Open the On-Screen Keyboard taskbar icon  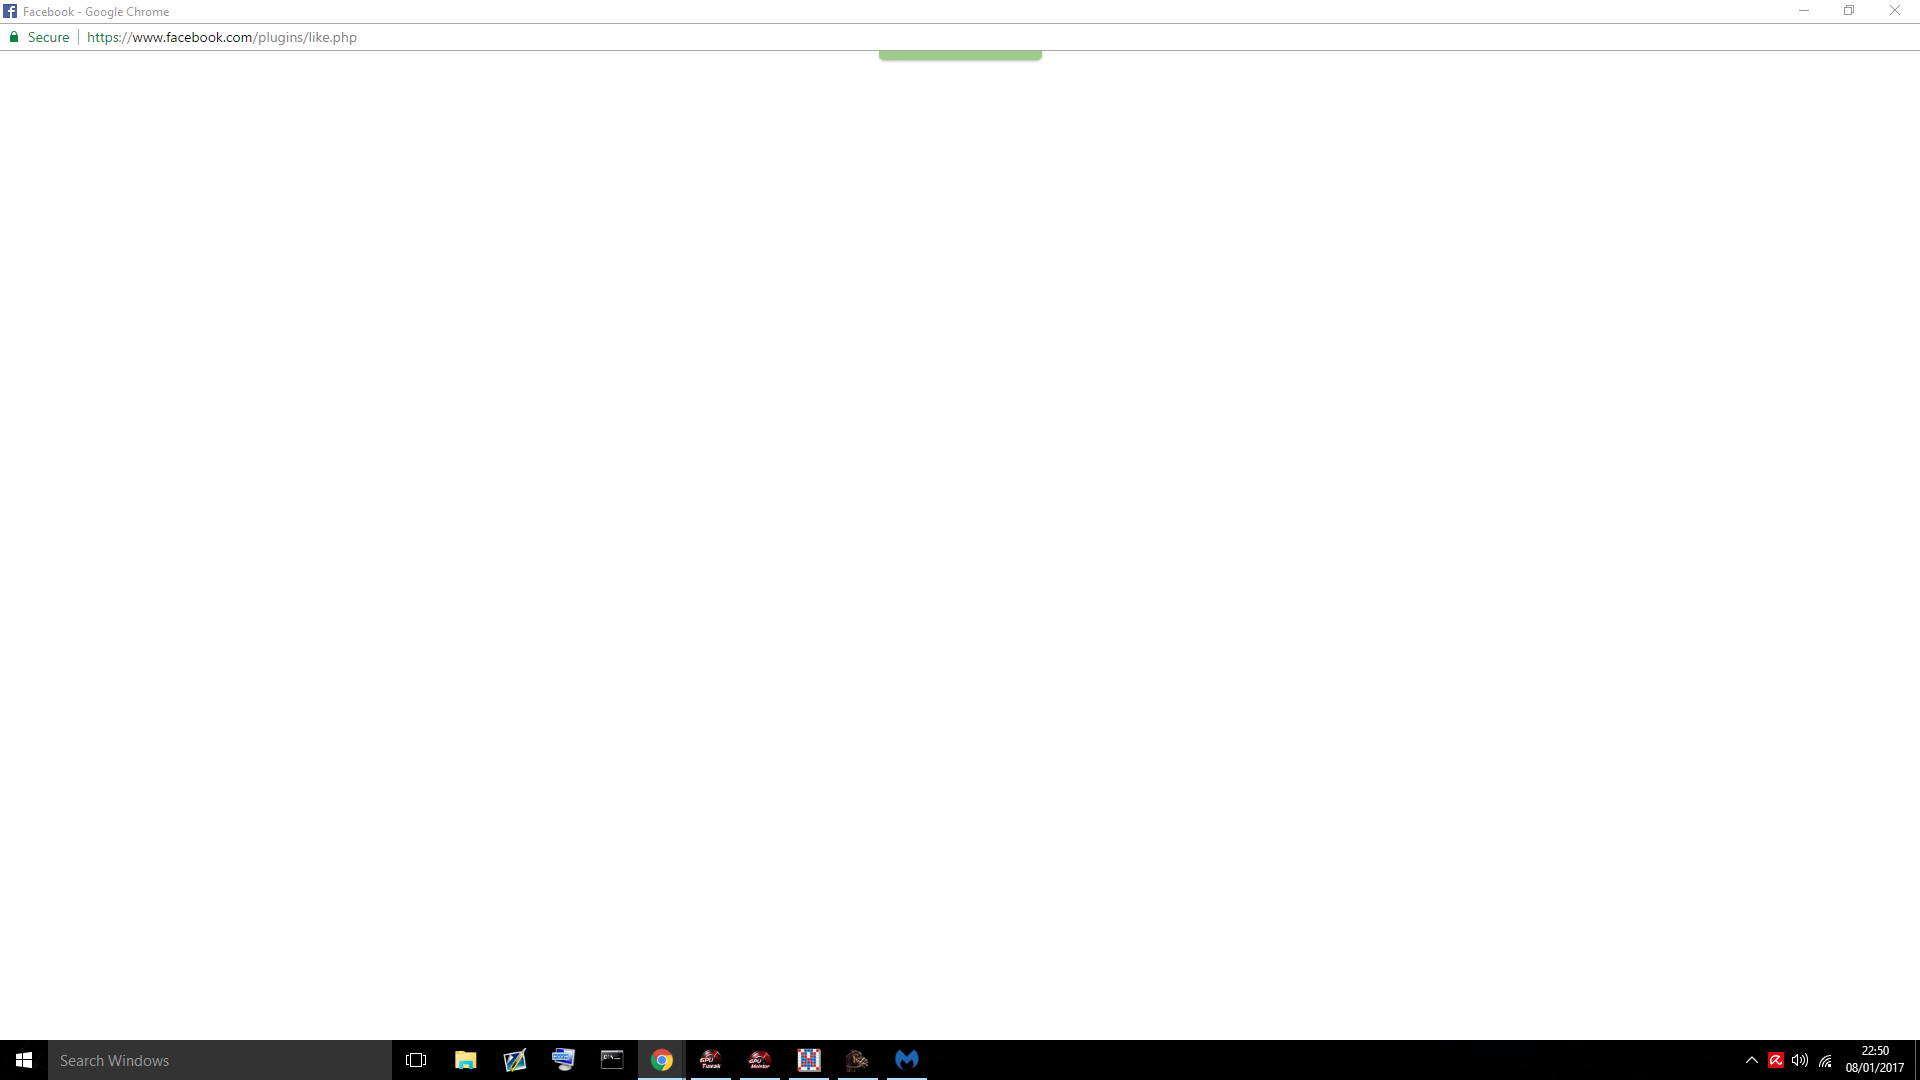(563, 1059)
